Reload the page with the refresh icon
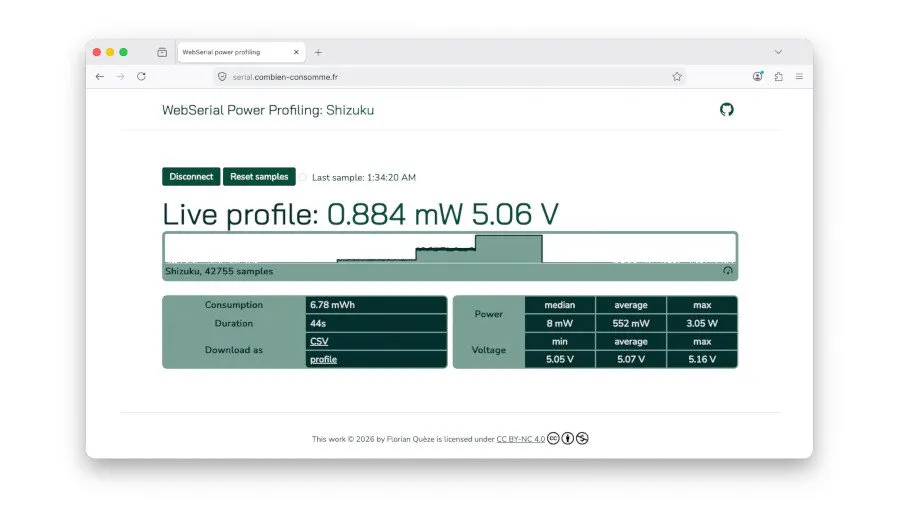Screen dimensions: 899x506 pyautogui.click(x=141, y=76)
